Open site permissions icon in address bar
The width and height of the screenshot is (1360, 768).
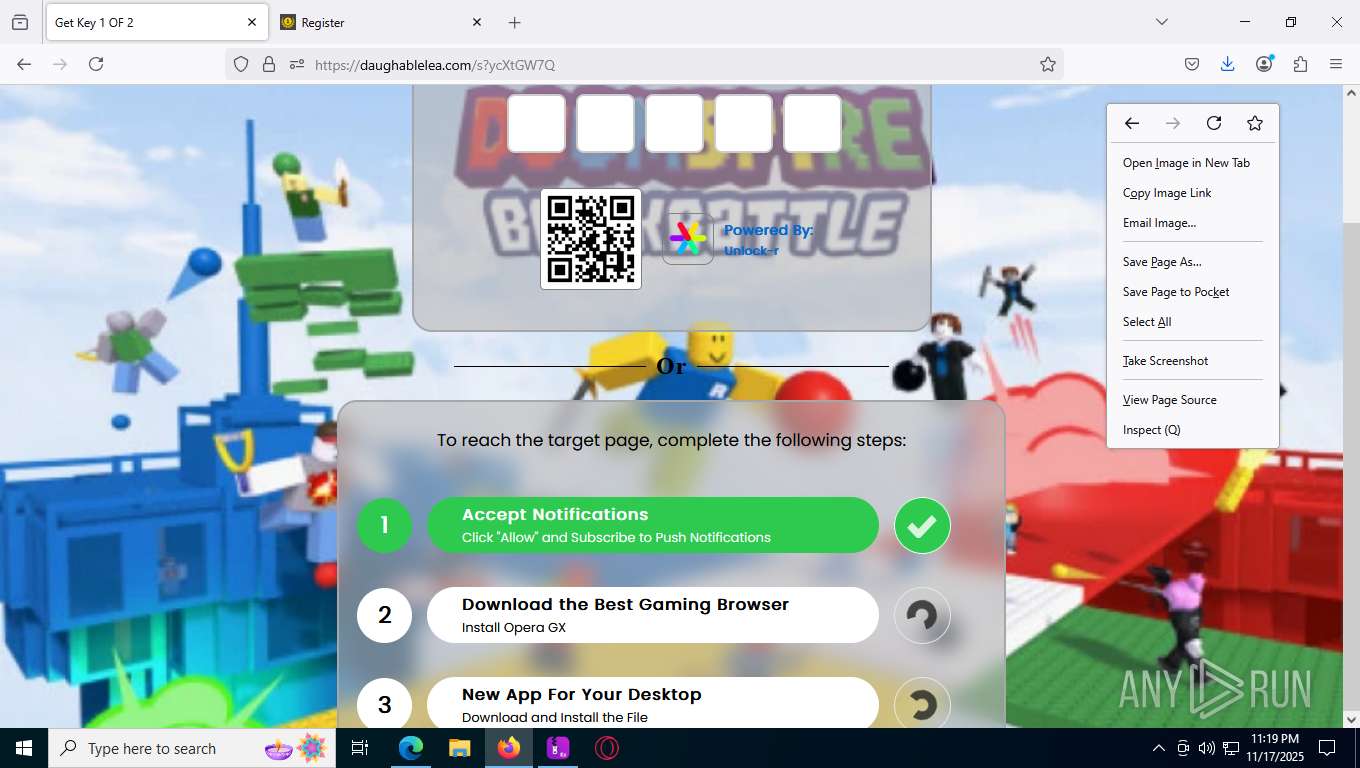296,64
